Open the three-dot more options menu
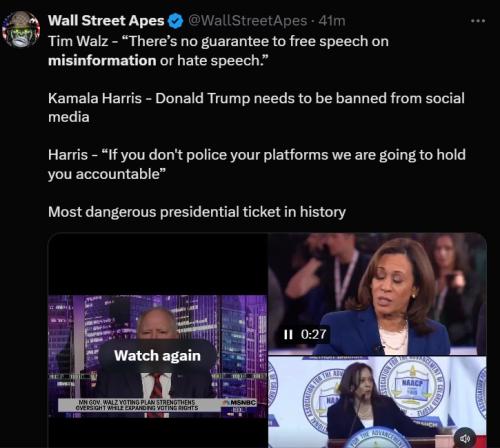The height and width of the screenshot is (448, 500). tap(478, 21)
